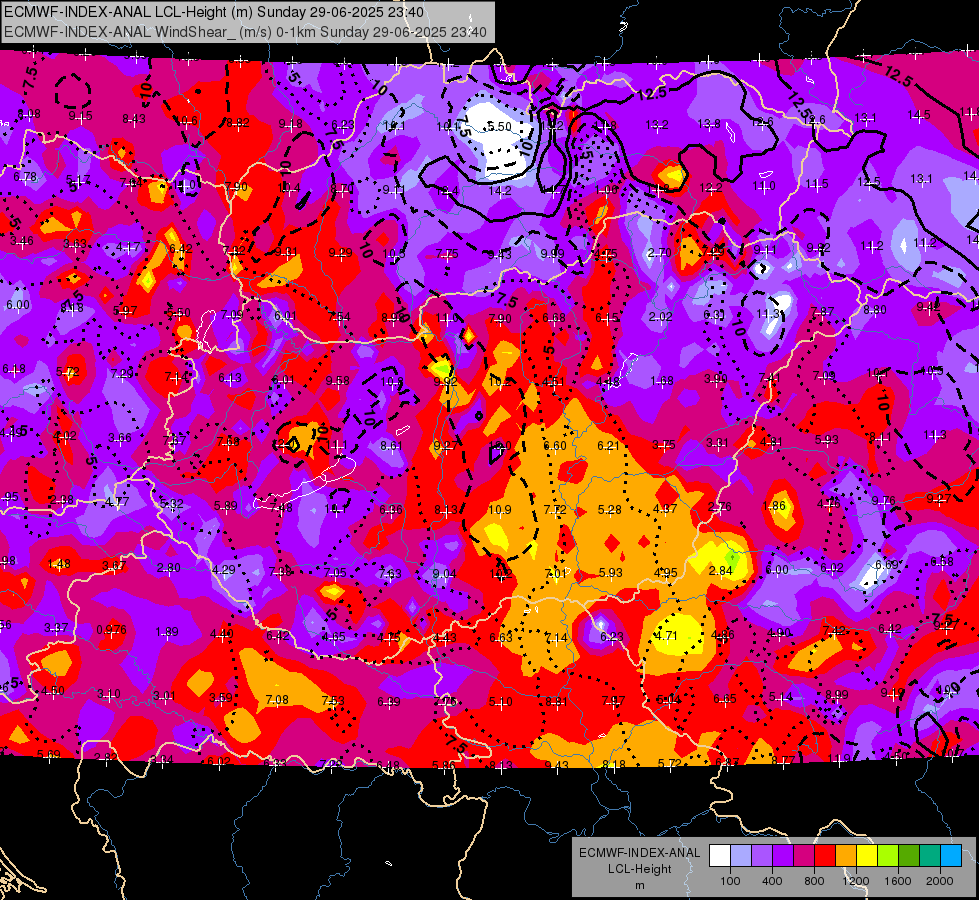Click the yellow legend swatch
The image size is (979, 900).
(867, 856)
